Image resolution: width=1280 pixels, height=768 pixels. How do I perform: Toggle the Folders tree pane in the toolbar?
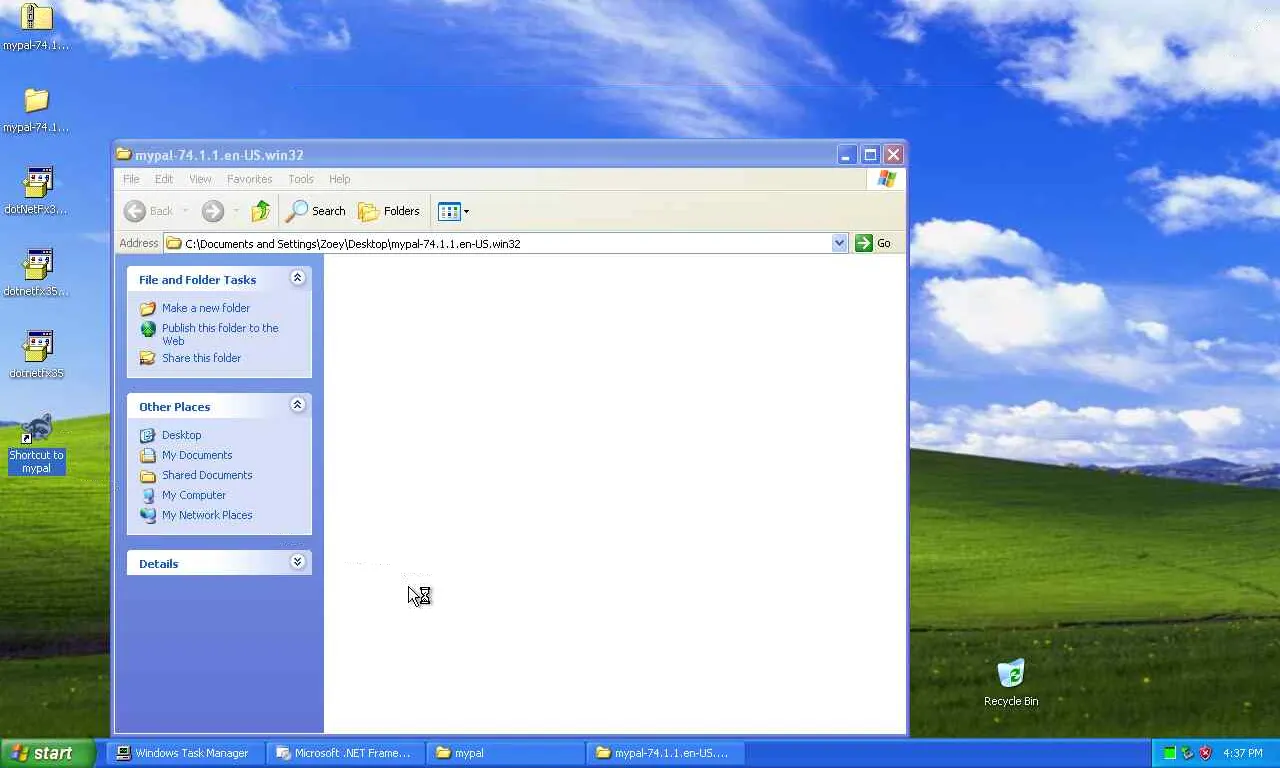tap(389, 211)
